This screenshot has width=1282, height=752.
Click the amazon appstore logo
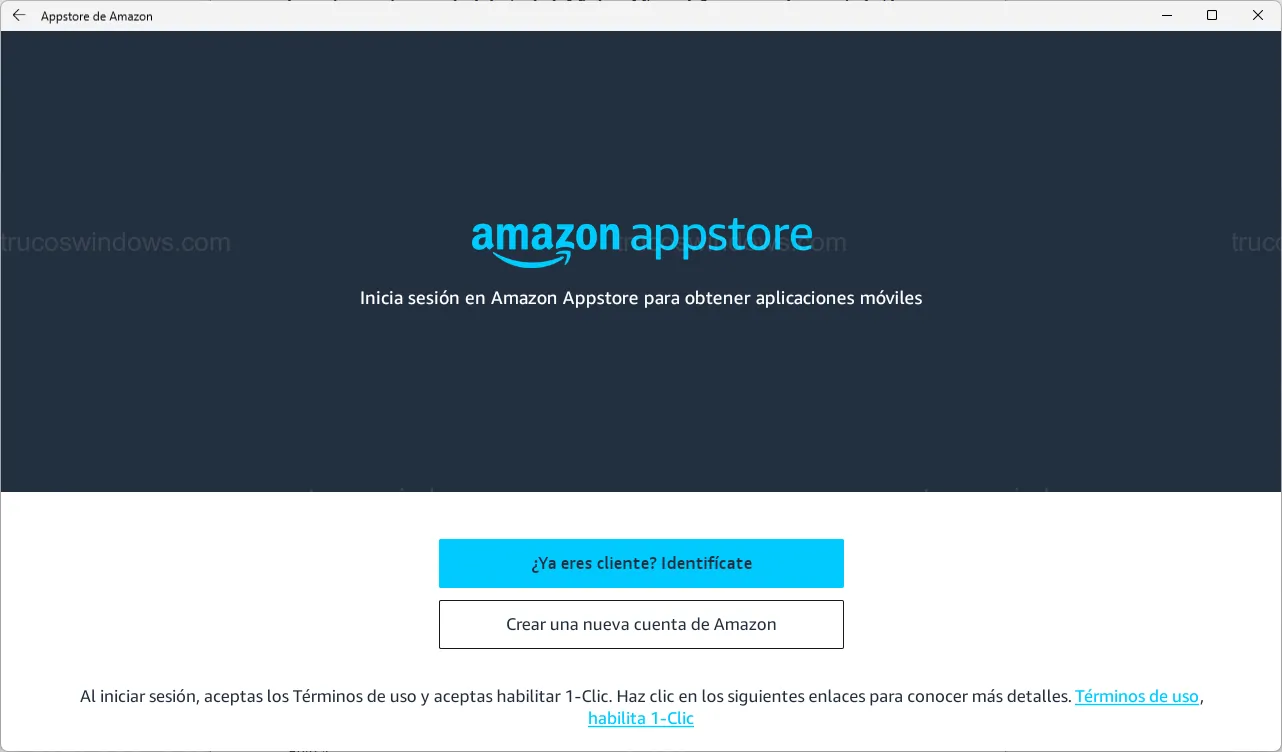pyautogui.click(x=641, y=242)
